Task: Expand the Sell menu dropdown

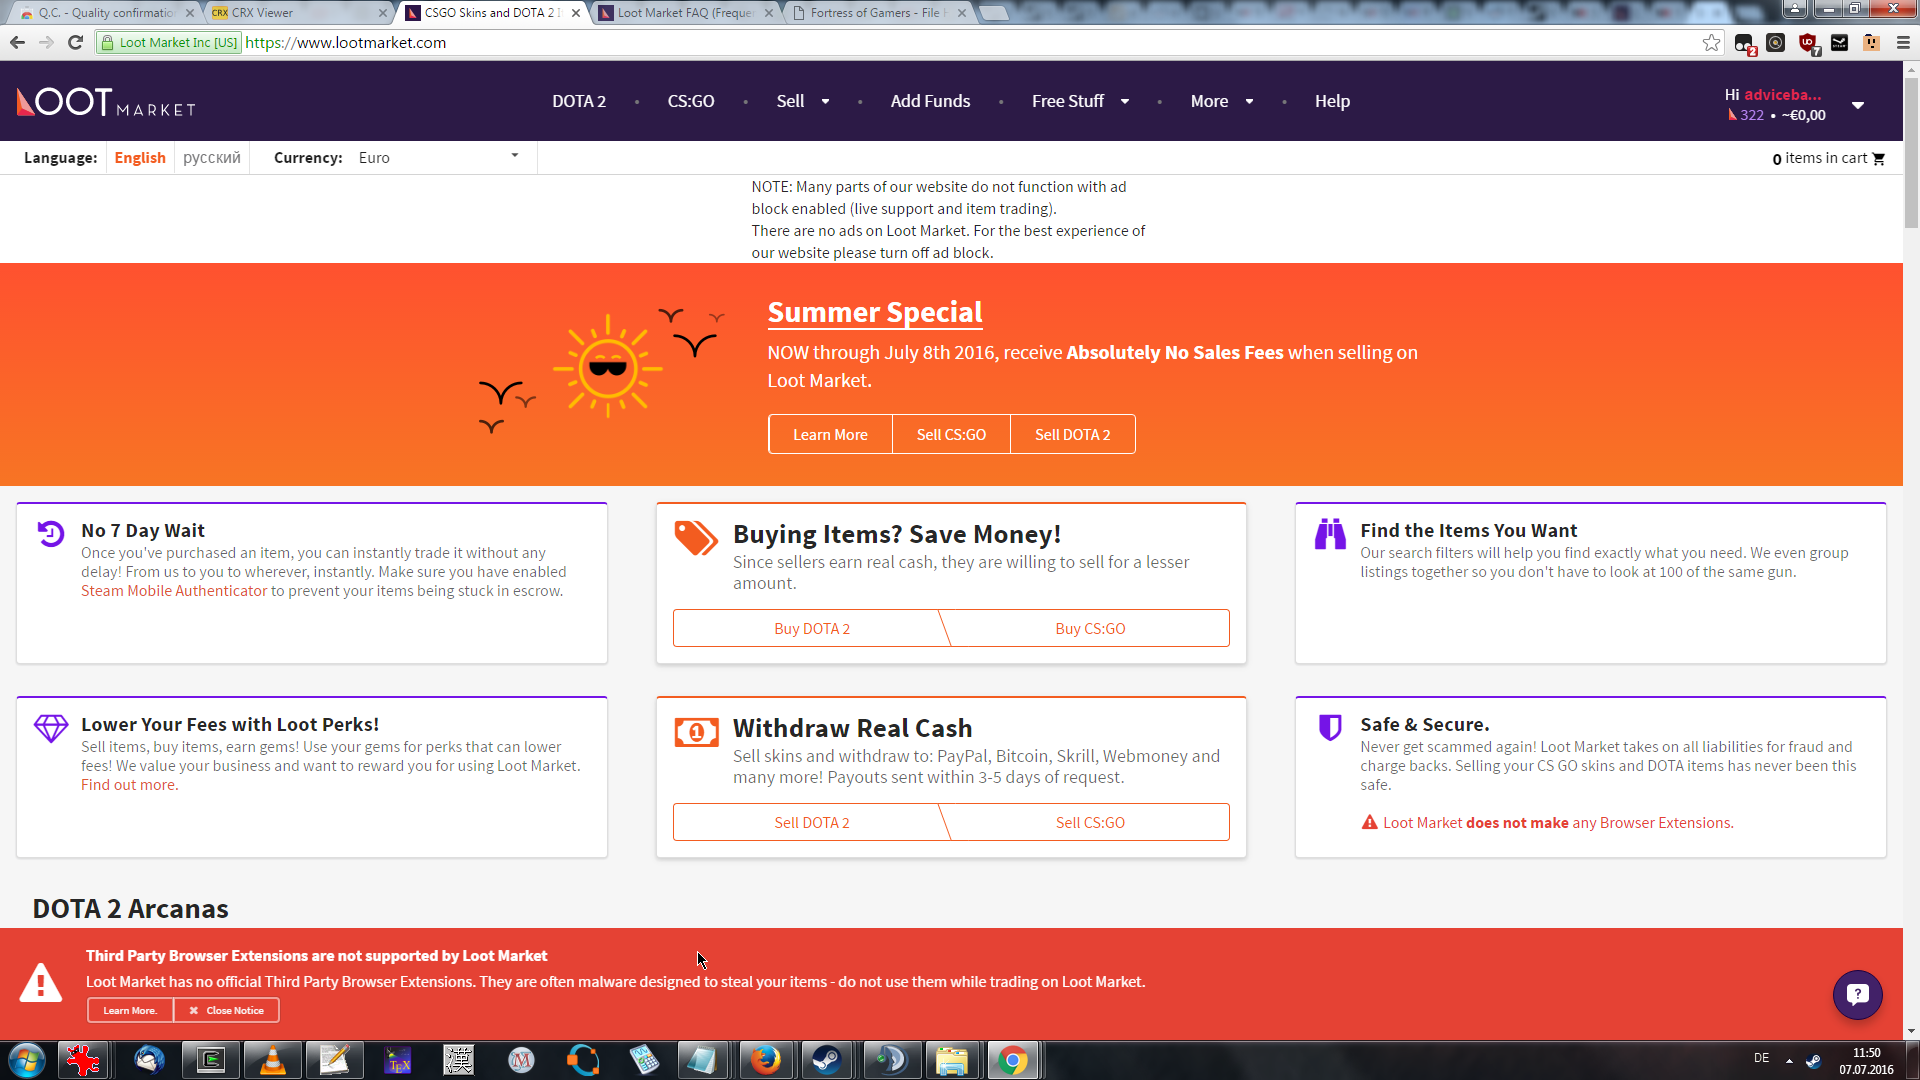Action: point(802,101)
